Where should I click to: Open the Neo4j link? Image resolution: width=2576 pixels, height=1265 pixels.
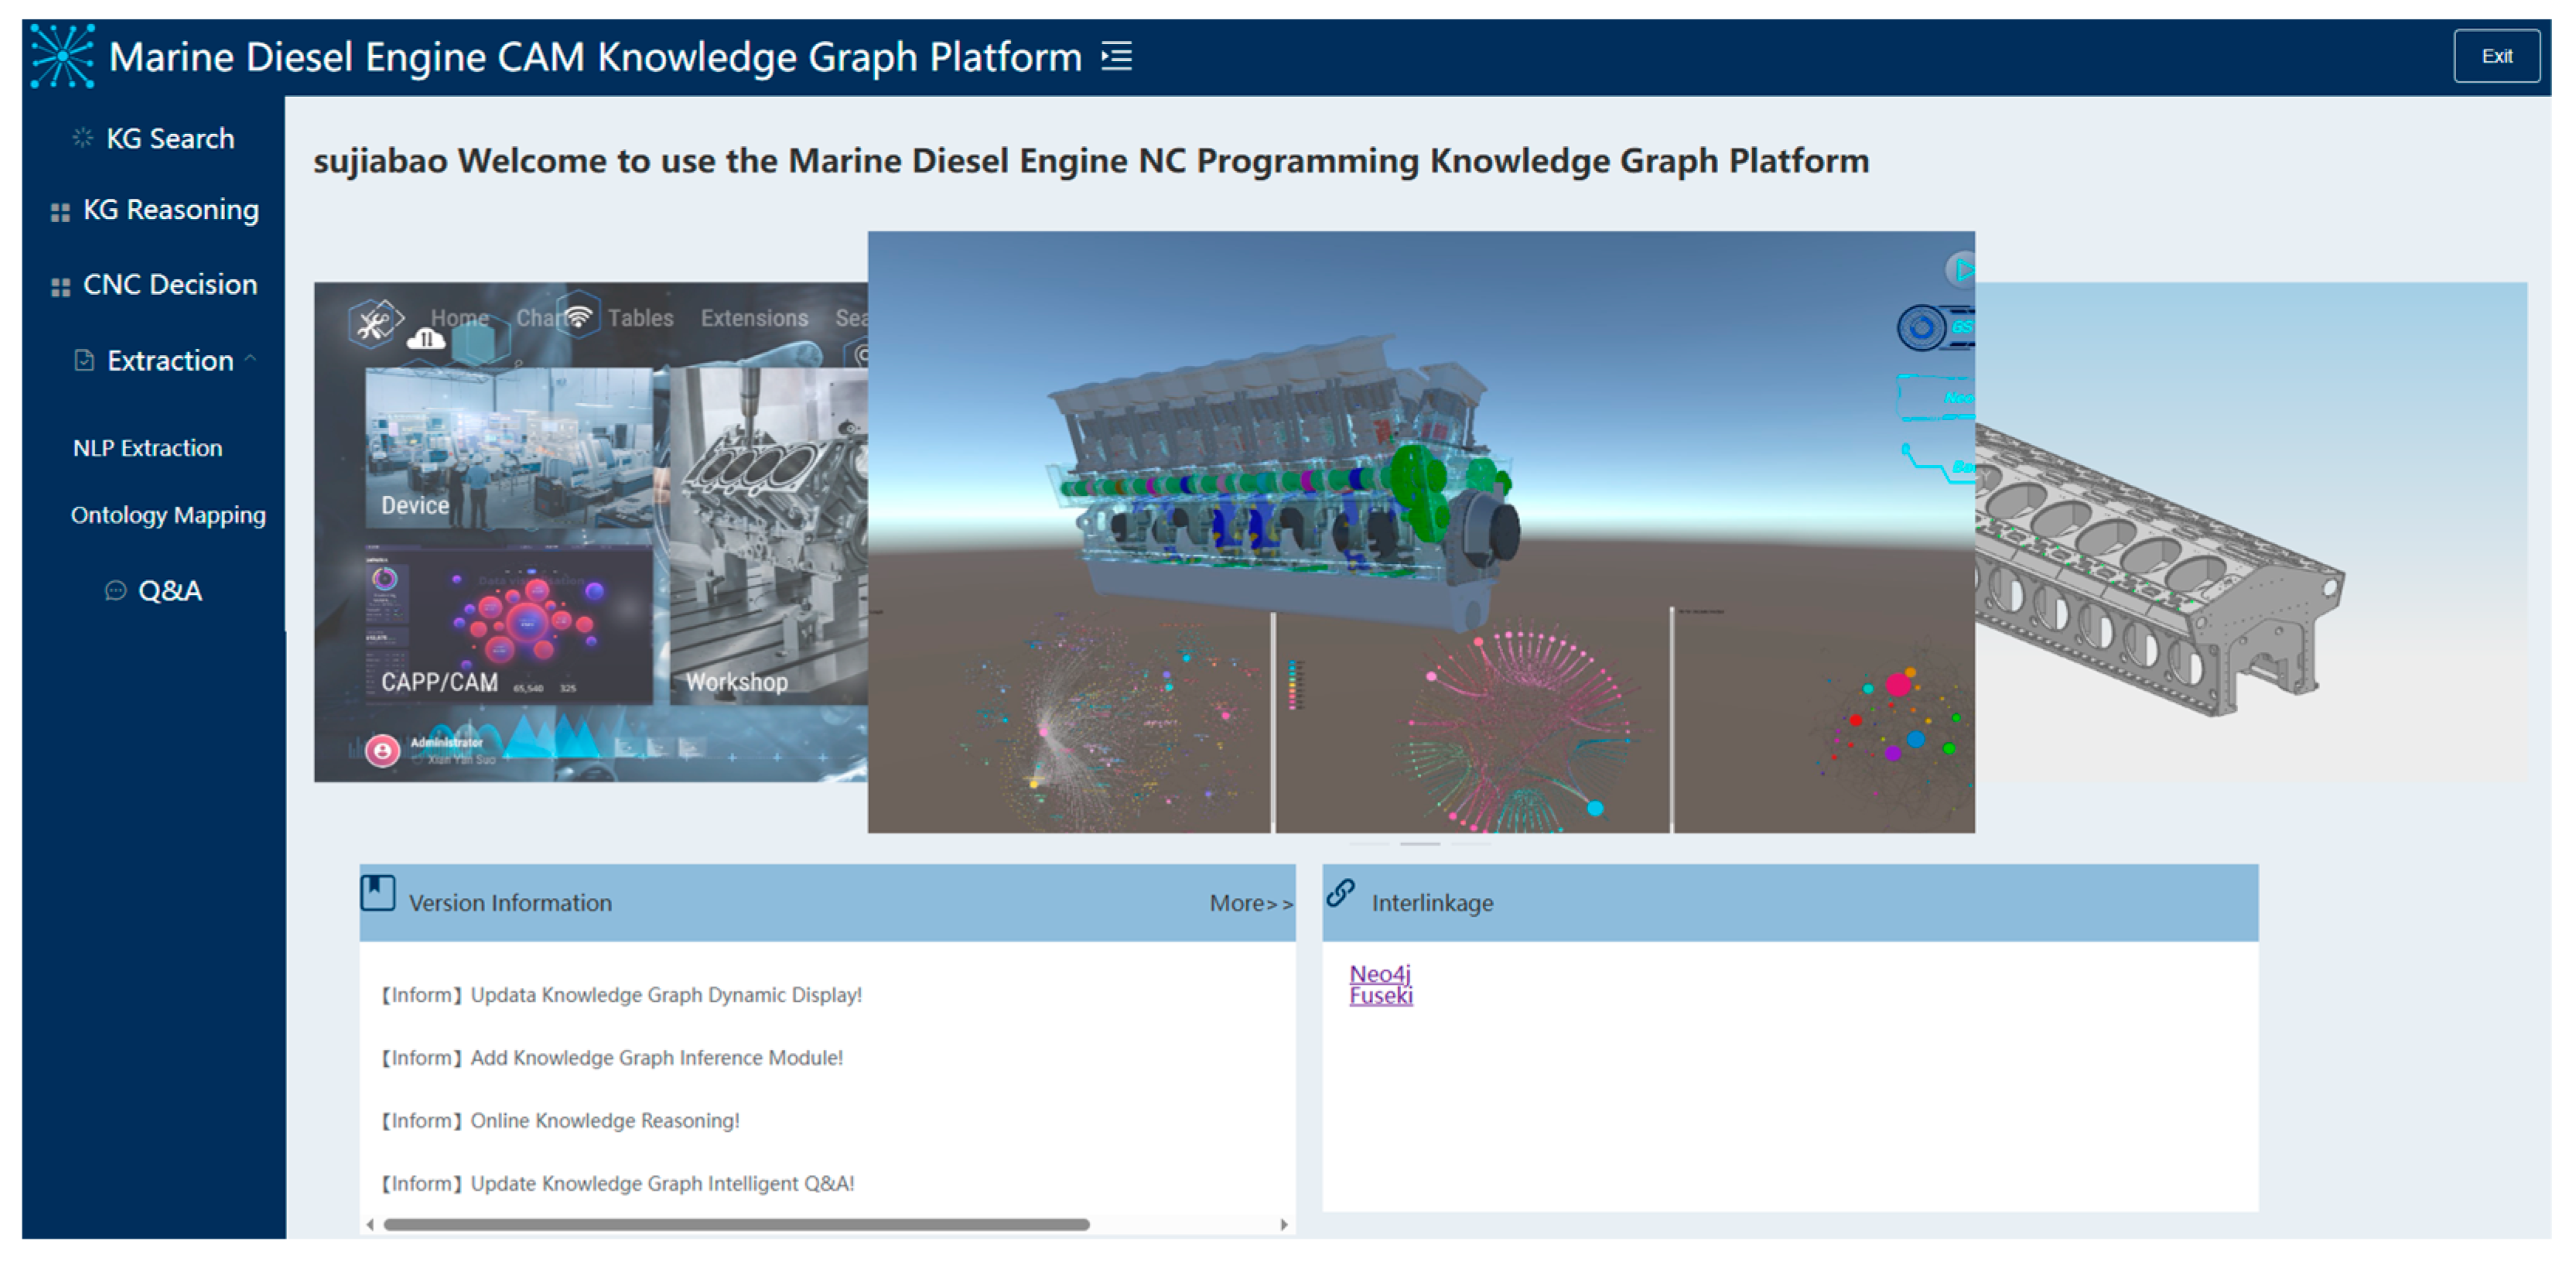(x=1379, y=973)
